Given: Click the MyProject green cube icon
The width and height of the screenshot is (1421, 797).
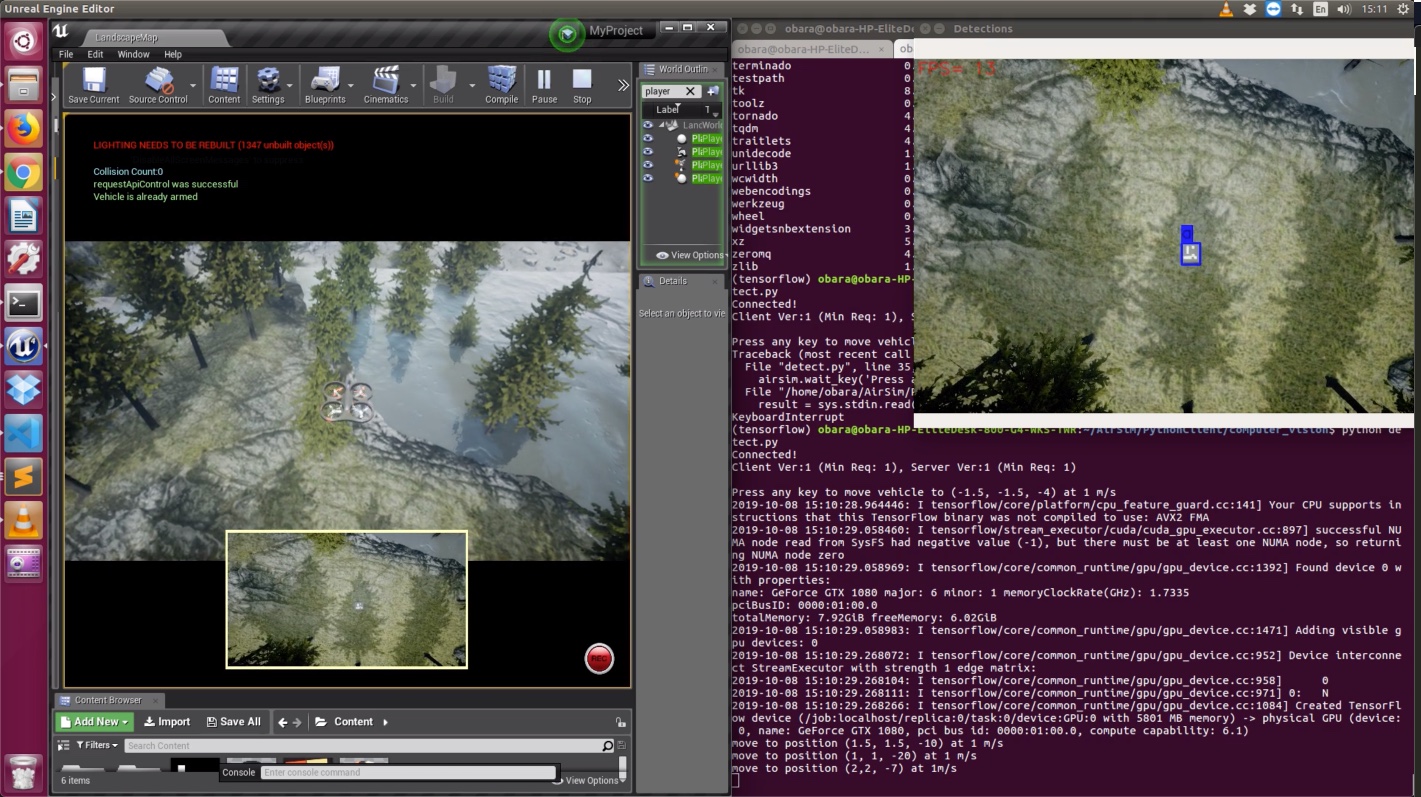Looking at the screenshot, I should [567, 34].
